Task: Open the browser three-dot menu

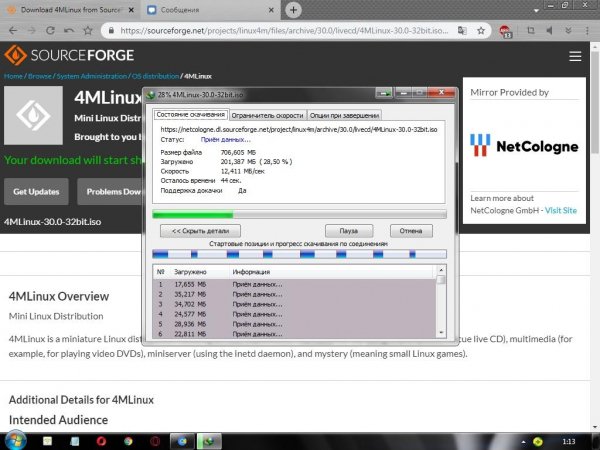Action: (x=587, y=31)
